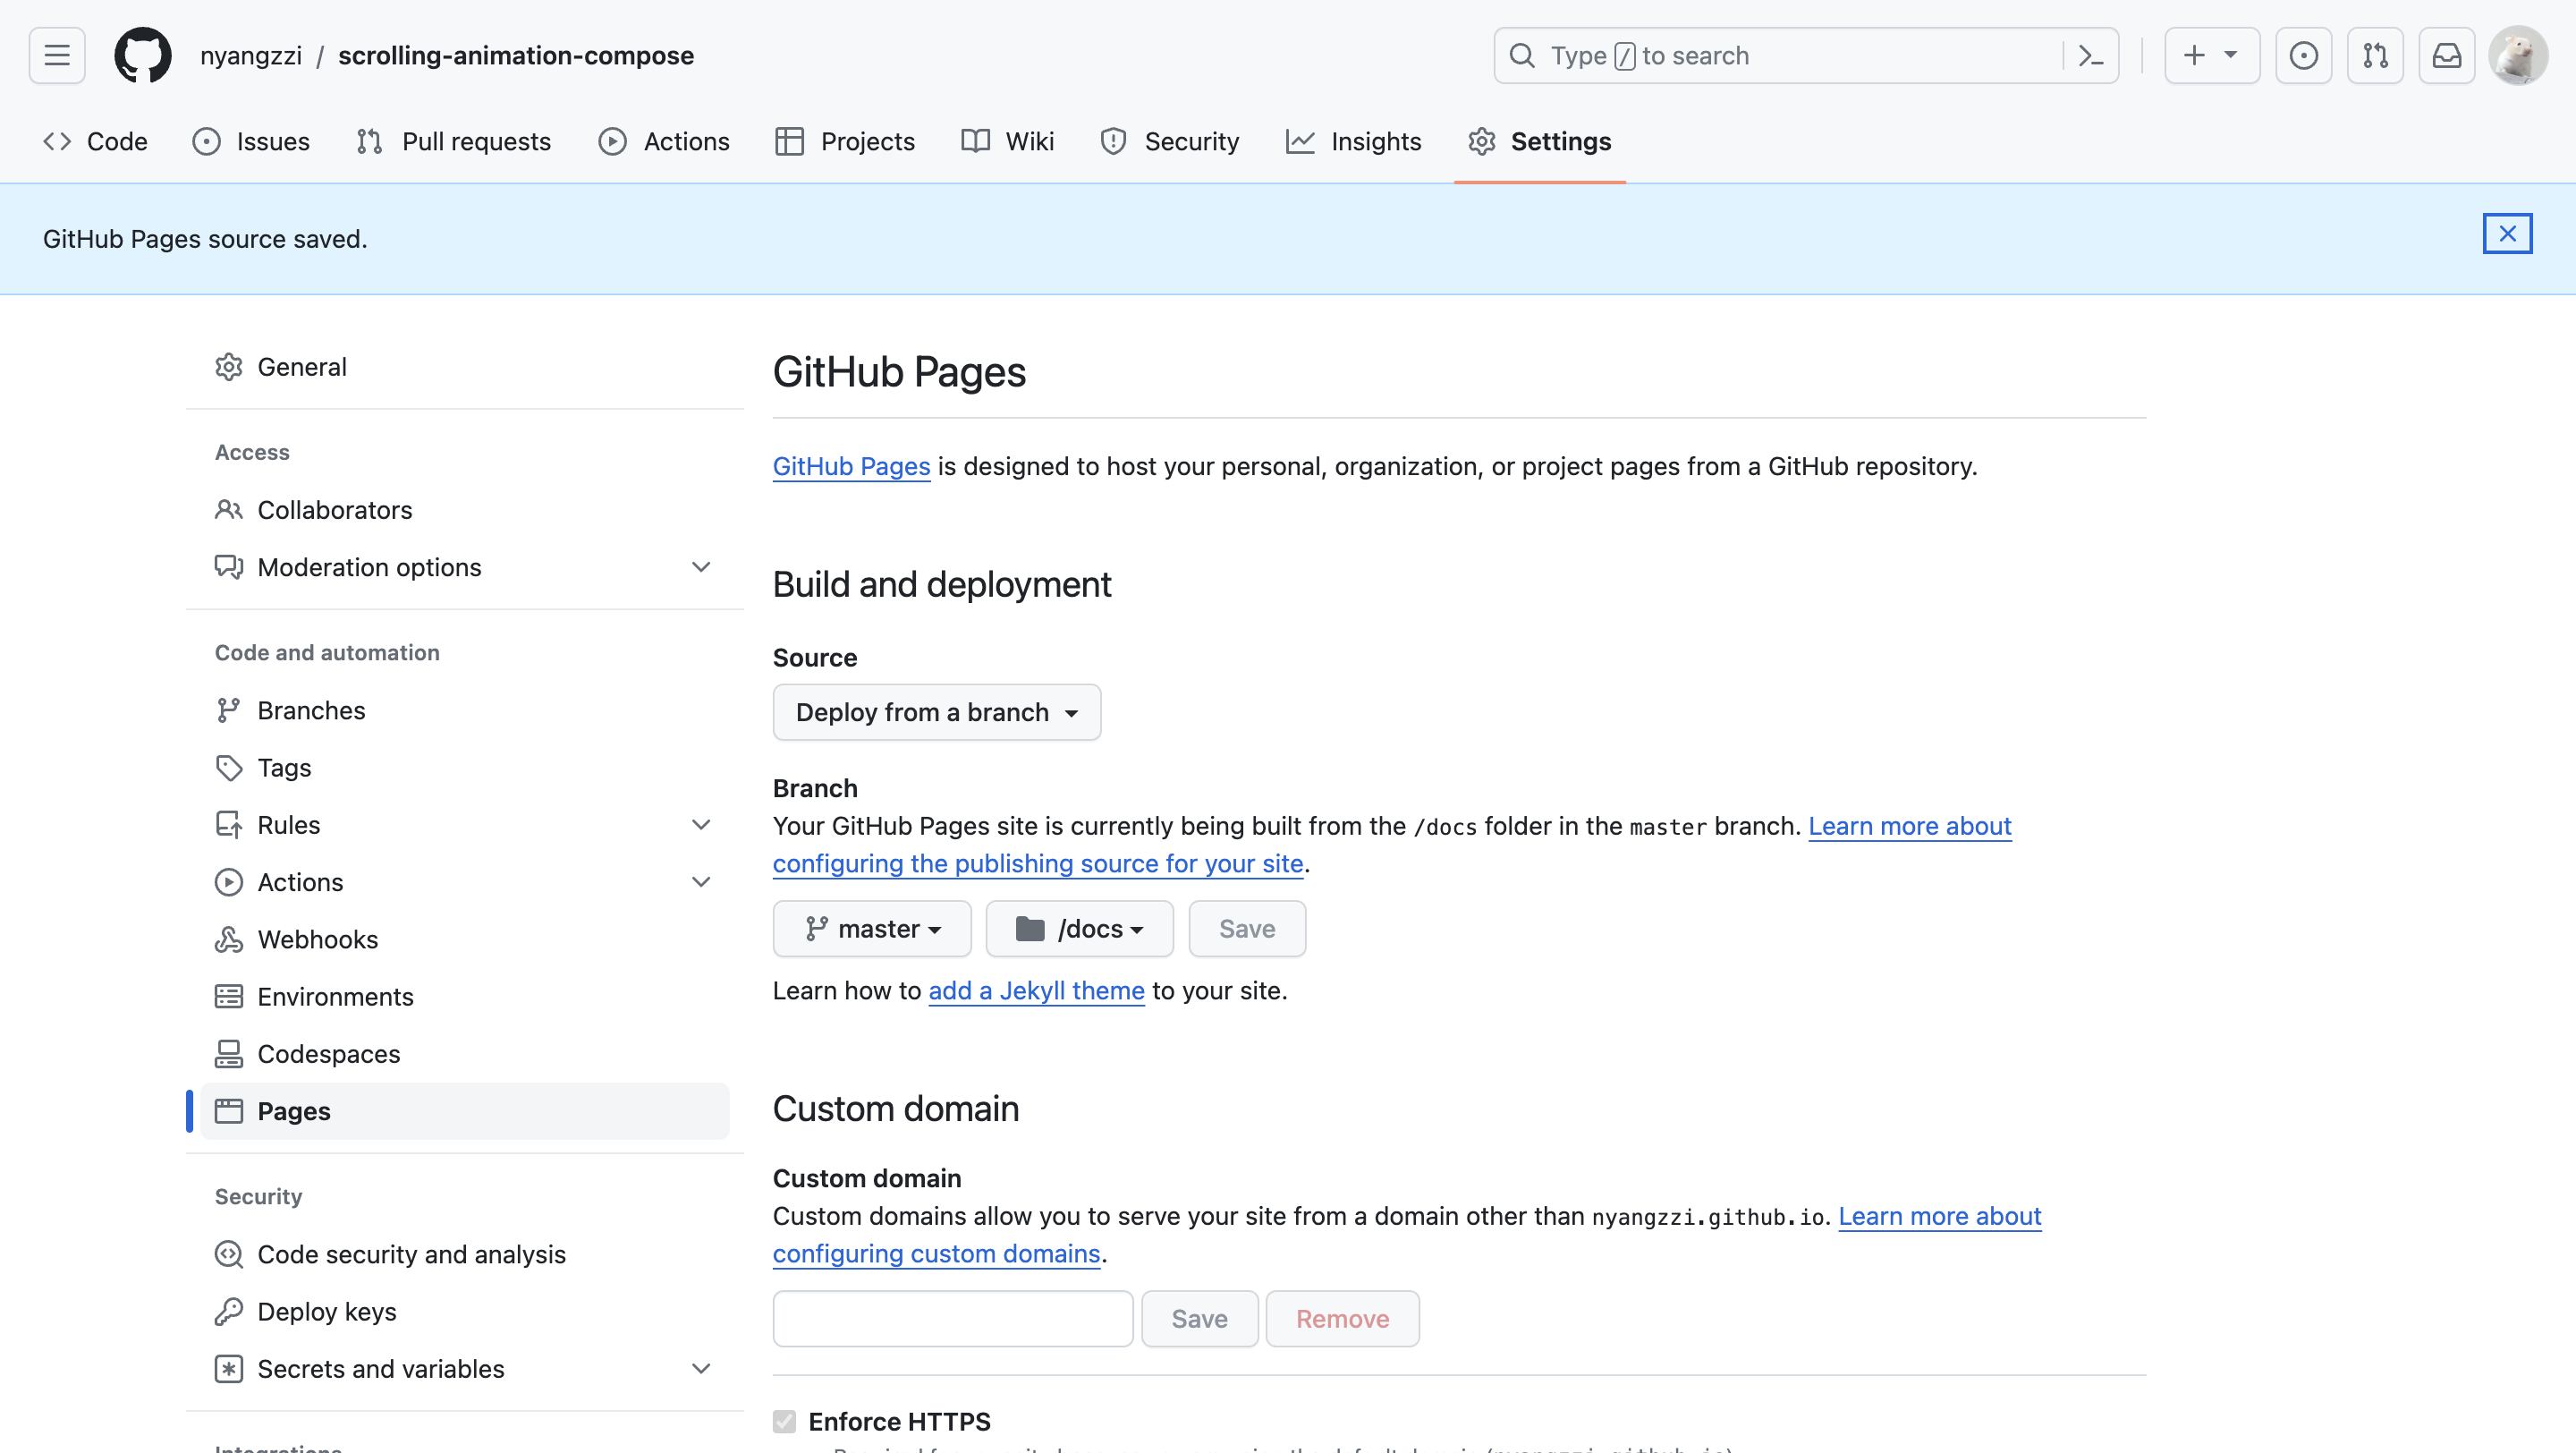
Task: Expand Moderation options in the sidebar
Action: click(701, 567)
